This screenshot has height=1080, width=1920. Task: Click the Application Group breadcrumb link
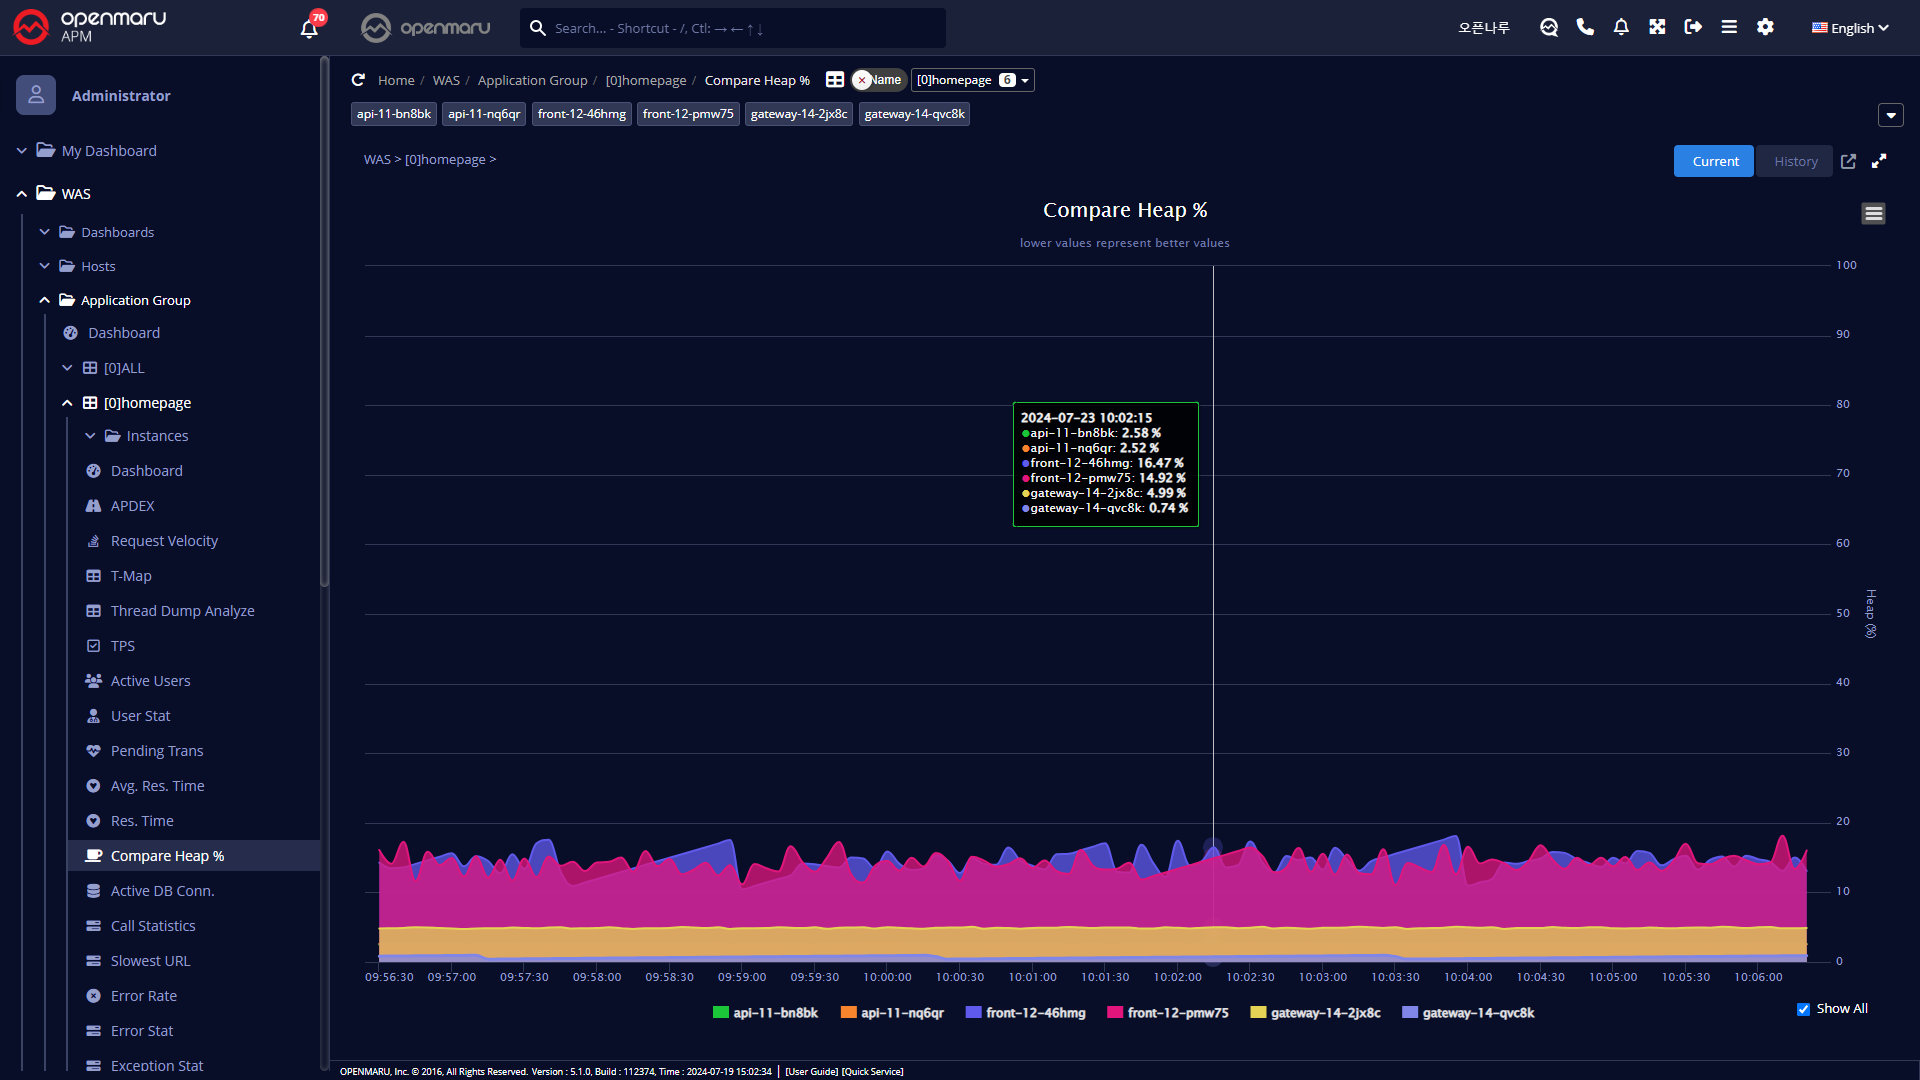click(x=532, y=80)
